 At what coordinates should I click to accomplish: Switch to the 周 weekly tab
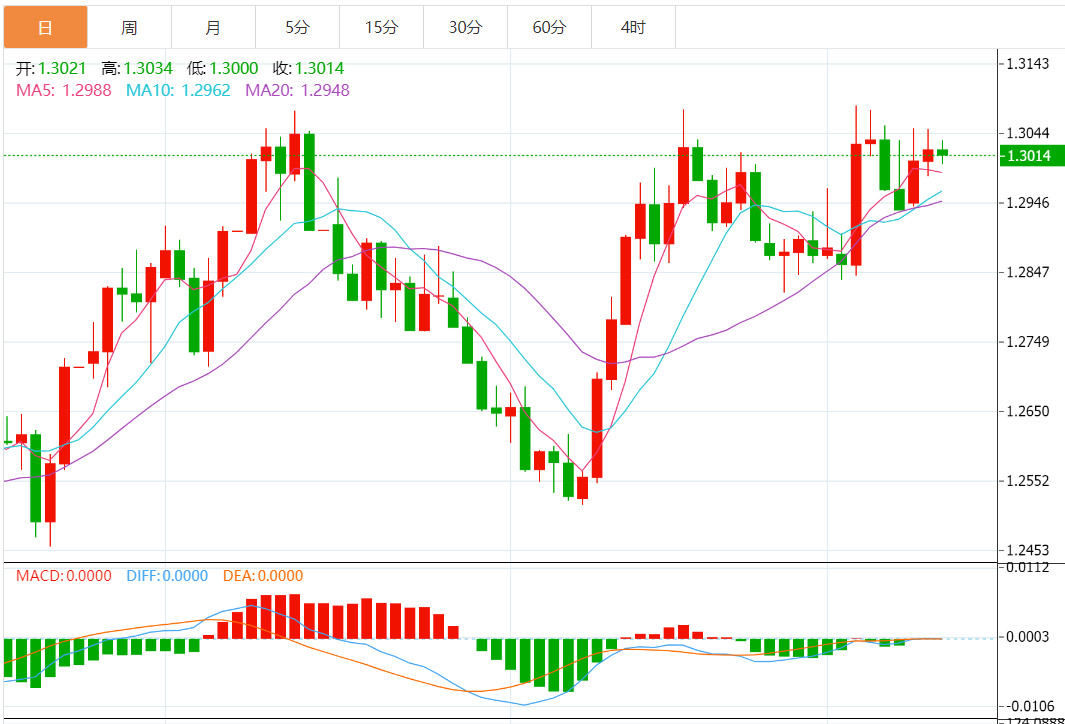129,27
